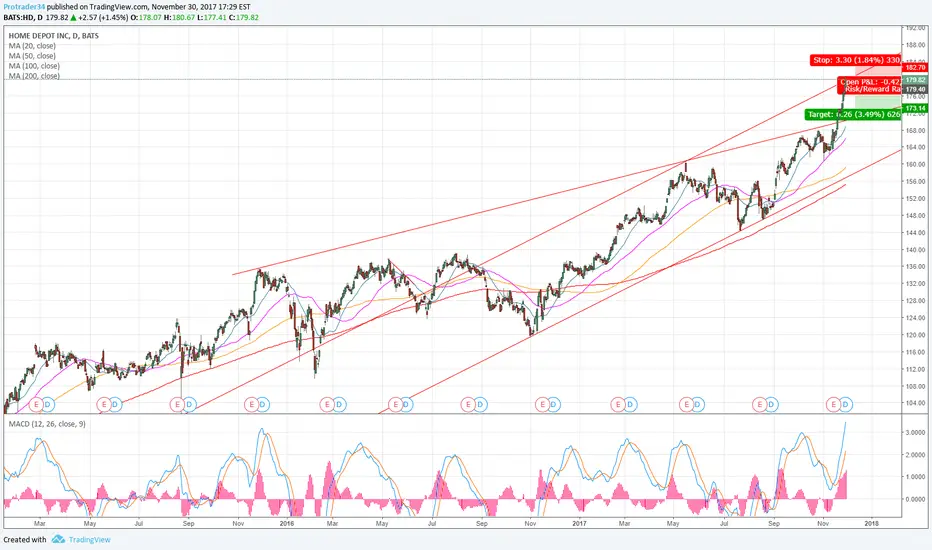This screenshot has width=932, height=550.
Task: Click the +2.57 (+1.45%) change value
Action: coord(103,18)
